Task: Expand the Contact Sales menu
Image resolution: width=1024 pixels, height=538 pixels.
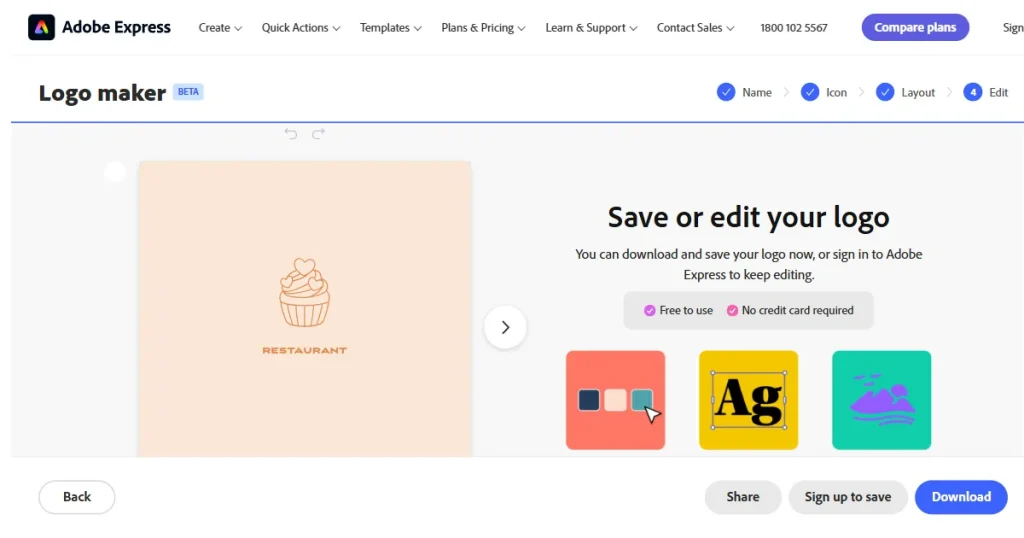Action: point(696,28)
